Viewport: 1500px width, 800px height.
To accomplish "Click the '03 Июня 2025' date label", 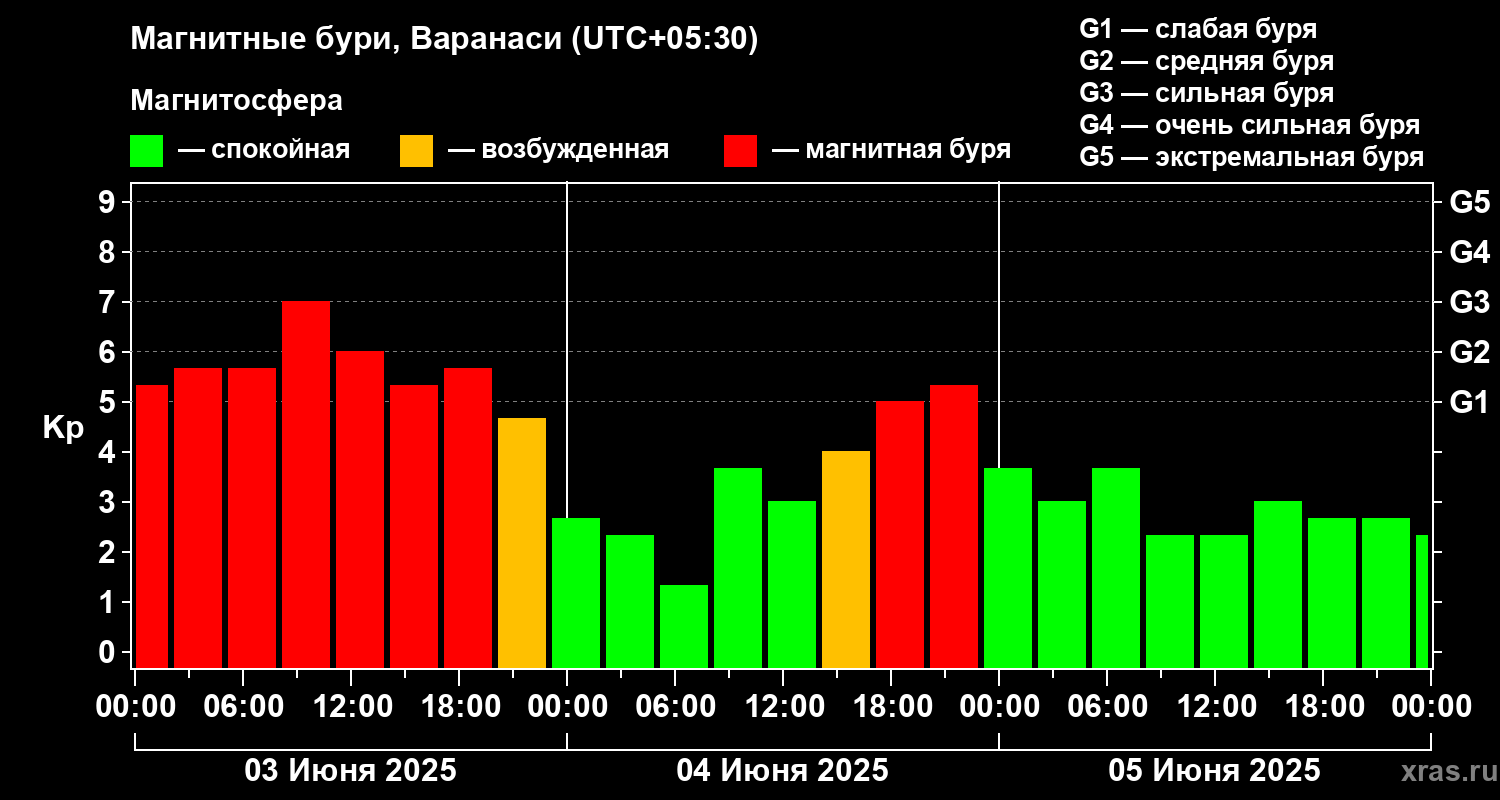I will point(351,771).
